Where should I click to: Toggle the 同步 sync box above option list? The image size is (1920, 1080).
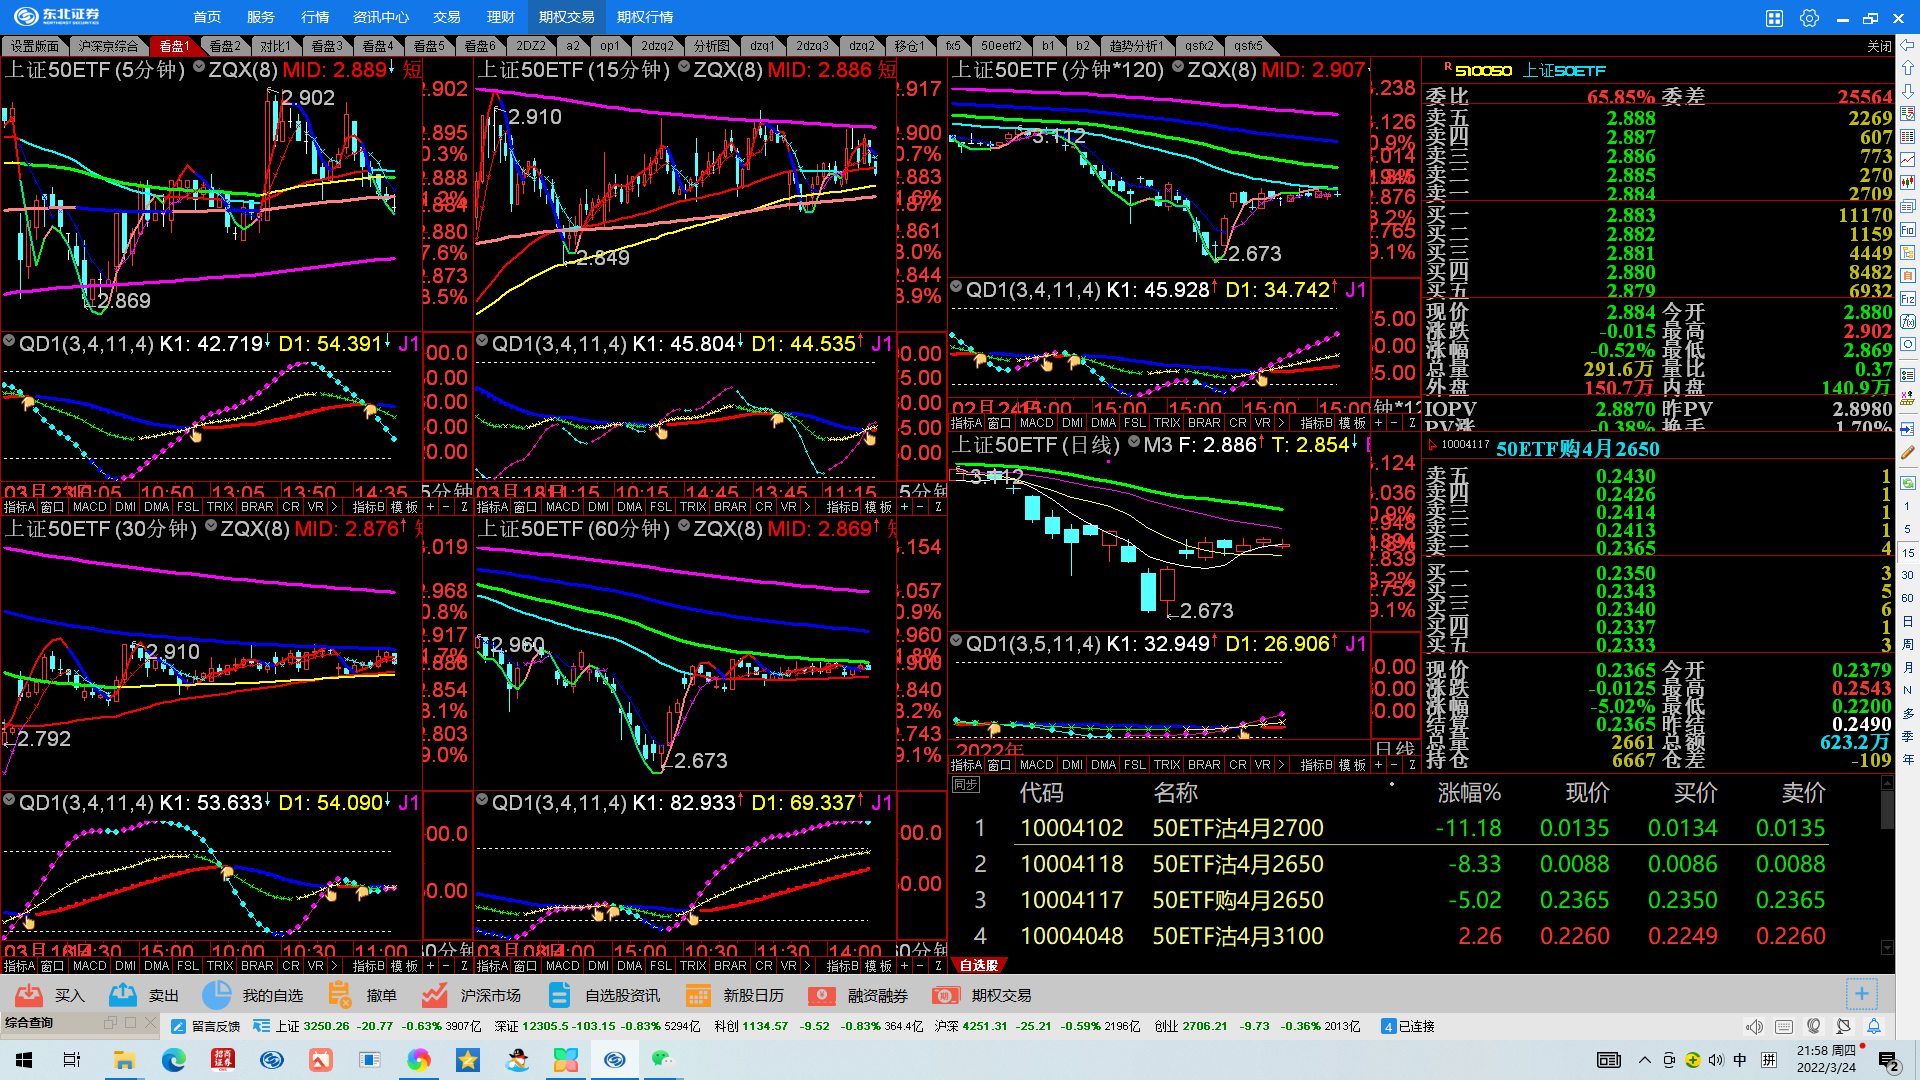click(965, 785)
